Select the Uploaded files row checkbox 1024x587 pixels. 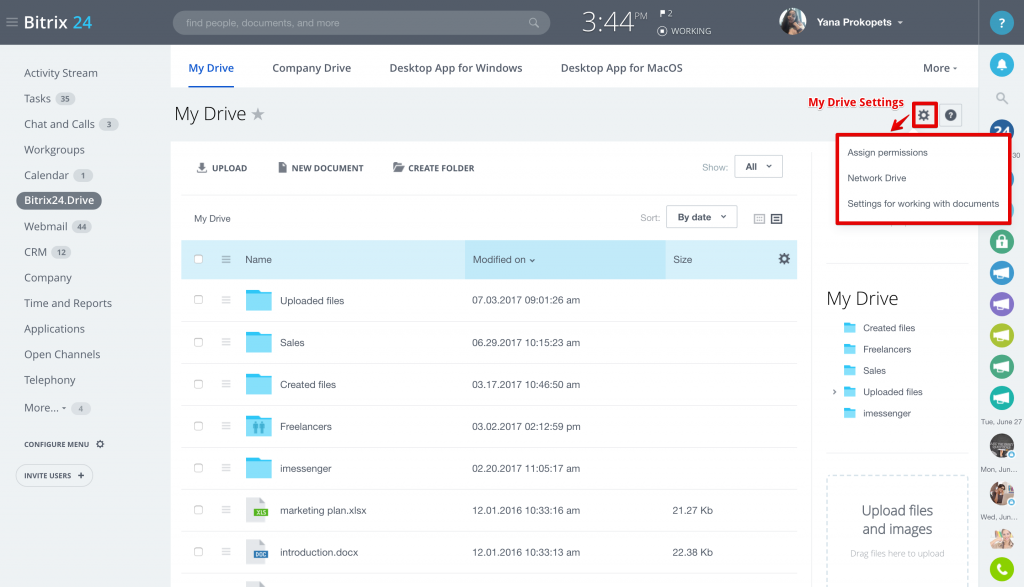tap(199, 300)
